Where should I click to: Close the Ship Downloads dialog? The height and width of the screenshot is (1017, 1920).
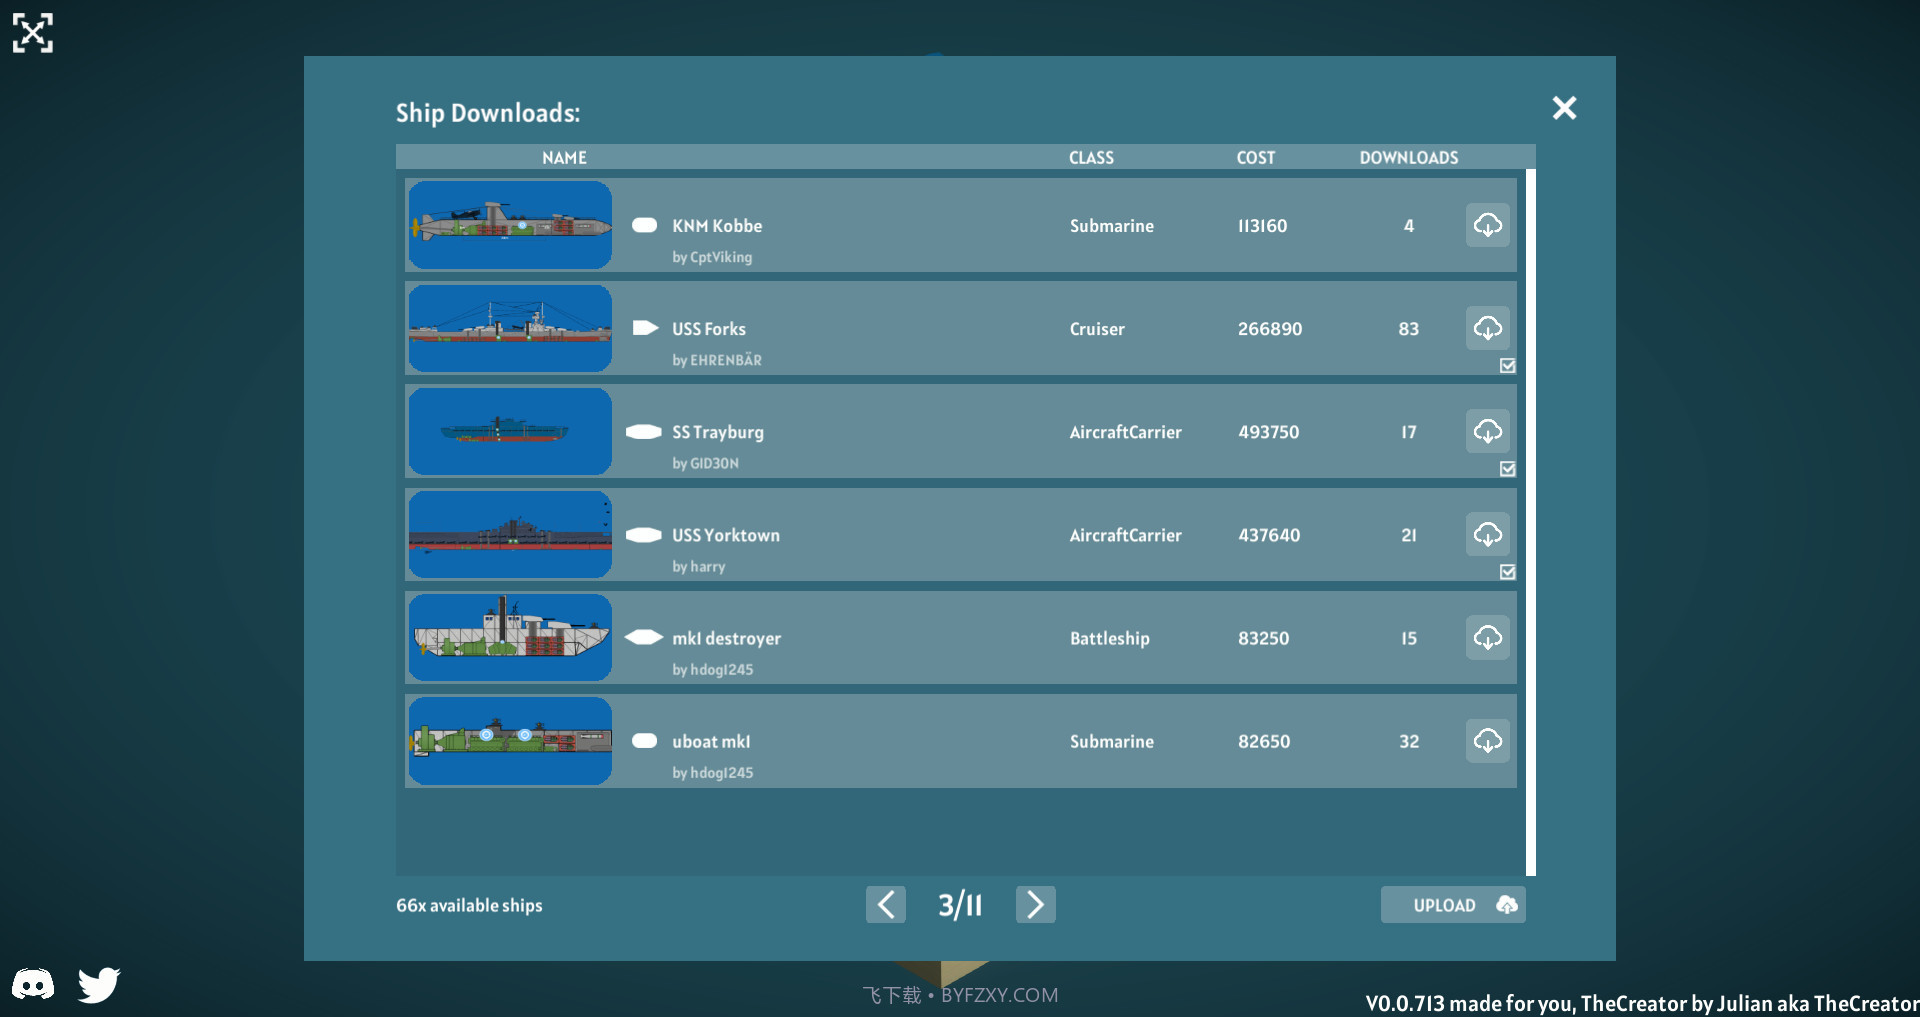[1564, 108]
